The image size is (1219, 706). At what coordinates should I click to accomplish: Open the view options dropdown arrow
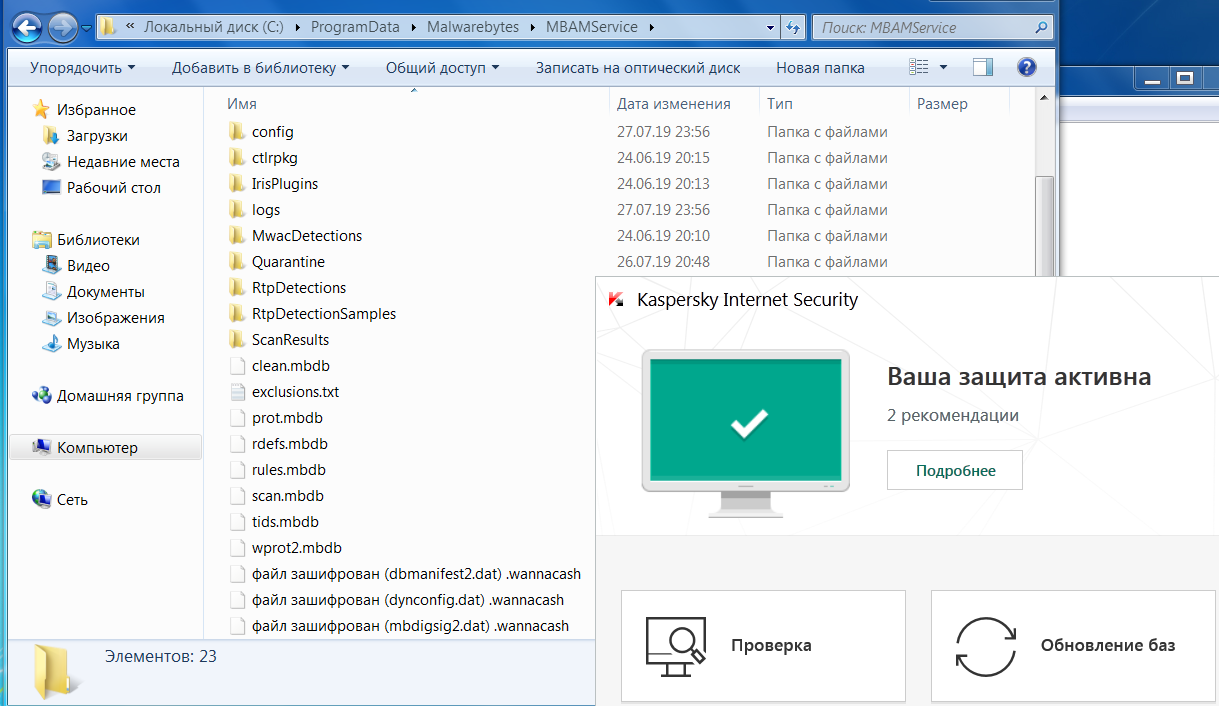944,68
